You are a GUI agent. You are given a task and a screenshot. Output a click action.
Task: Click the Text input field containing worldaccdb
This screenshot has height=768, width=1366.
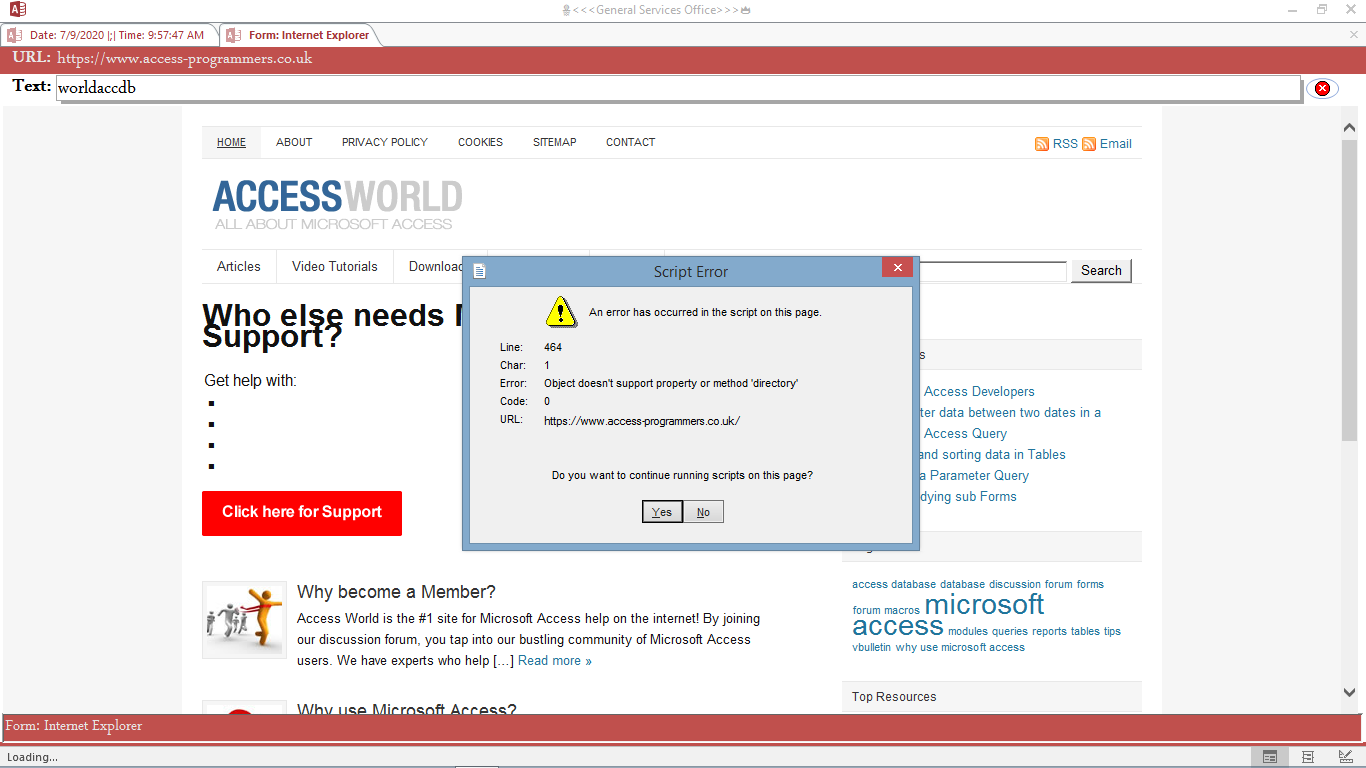coord(678,88)
